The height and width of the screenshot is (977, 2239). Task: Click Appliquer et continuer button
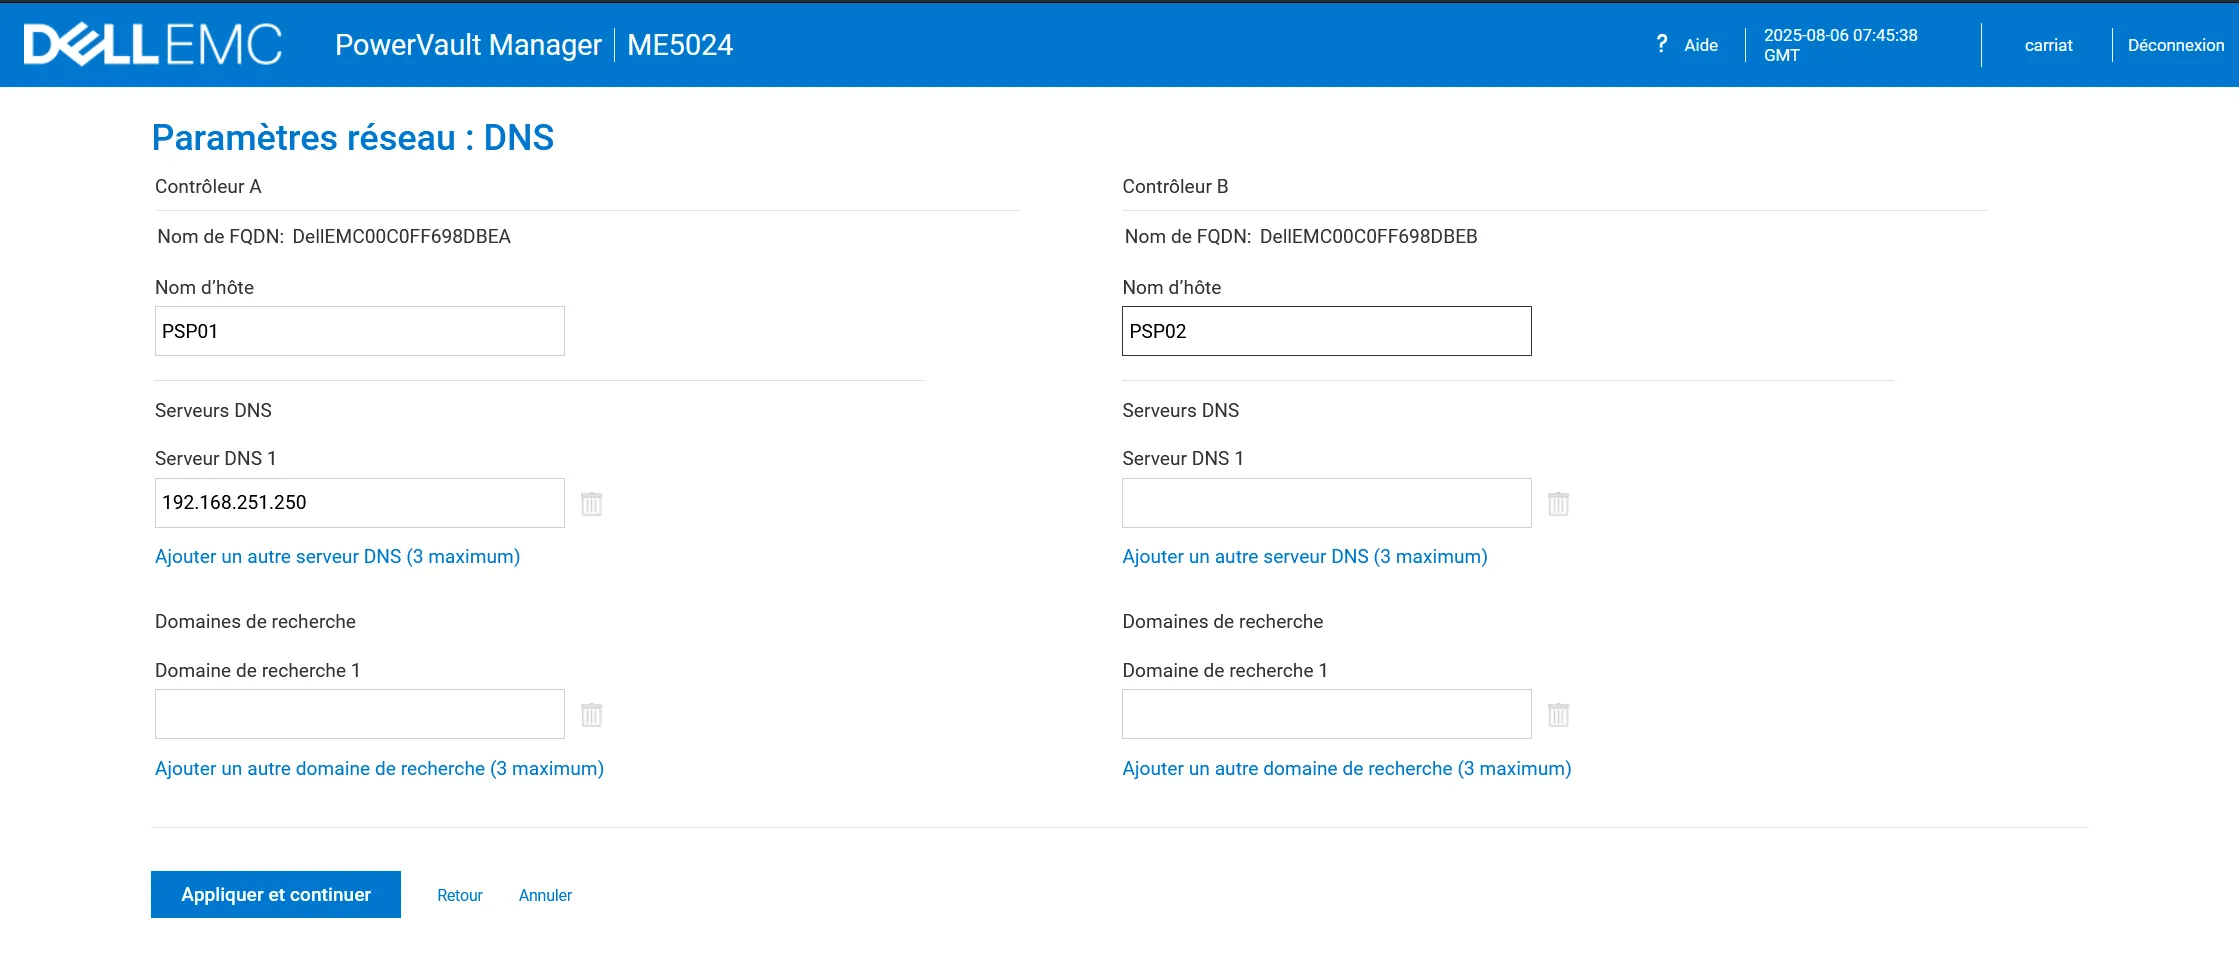[x=276, y=894]
